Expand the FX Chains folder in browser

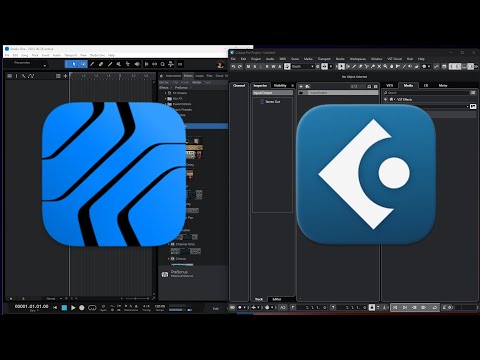(165, 93)
